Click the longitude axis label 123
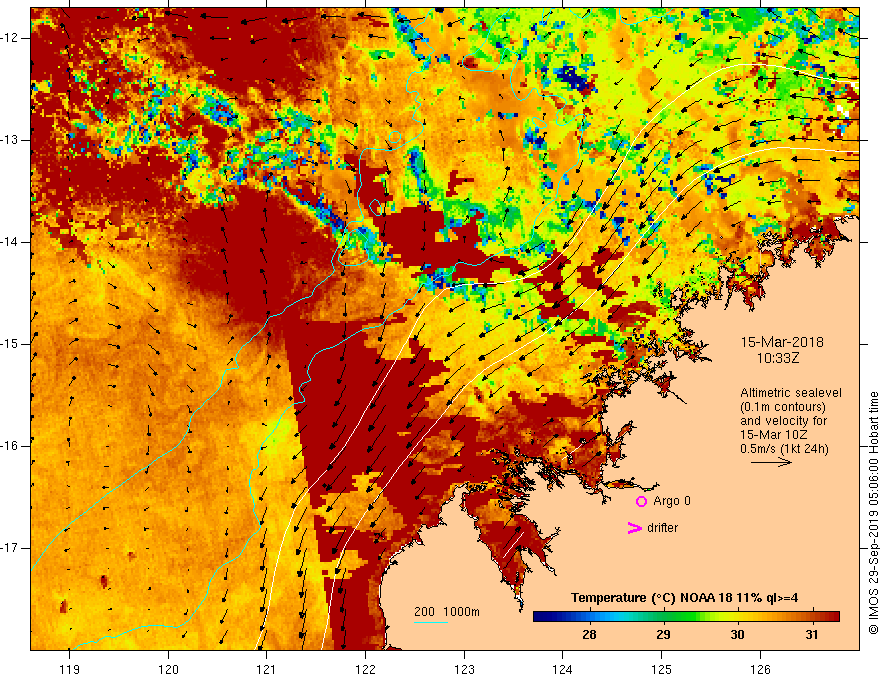This screenshot has height=680, width=880. [464, 669]
